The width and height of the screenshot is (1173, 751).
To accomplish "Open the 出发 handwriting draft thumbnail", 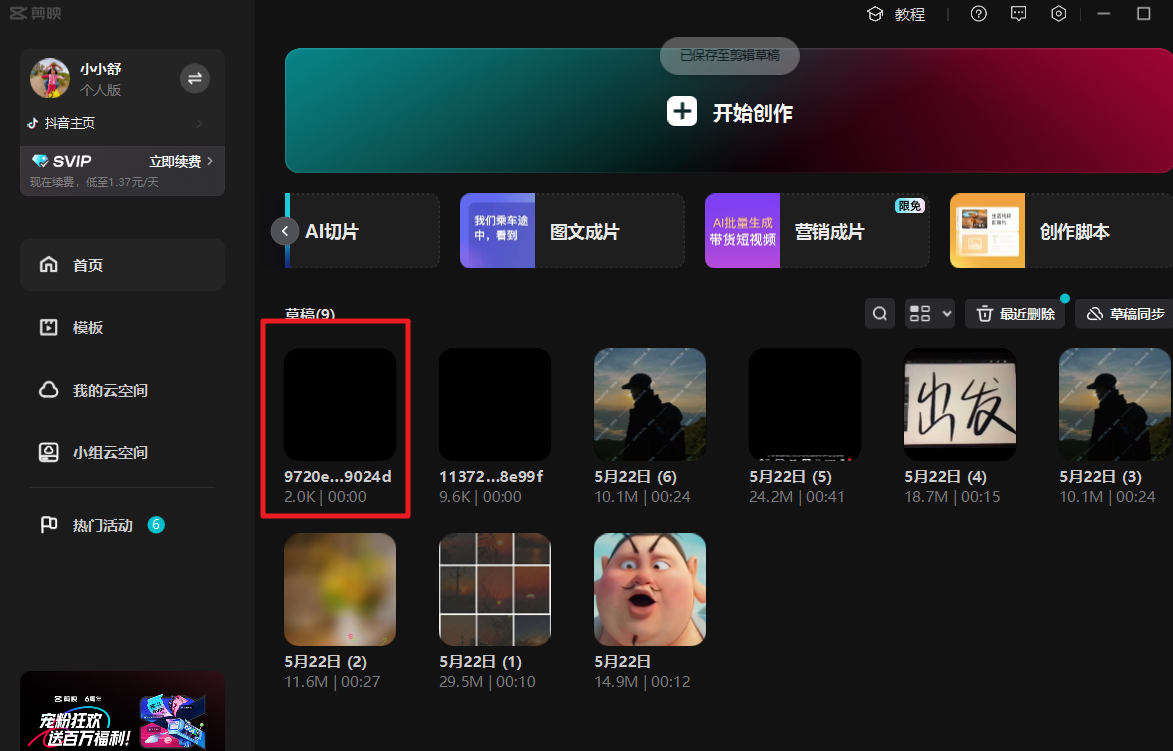I will coord(960,403).
